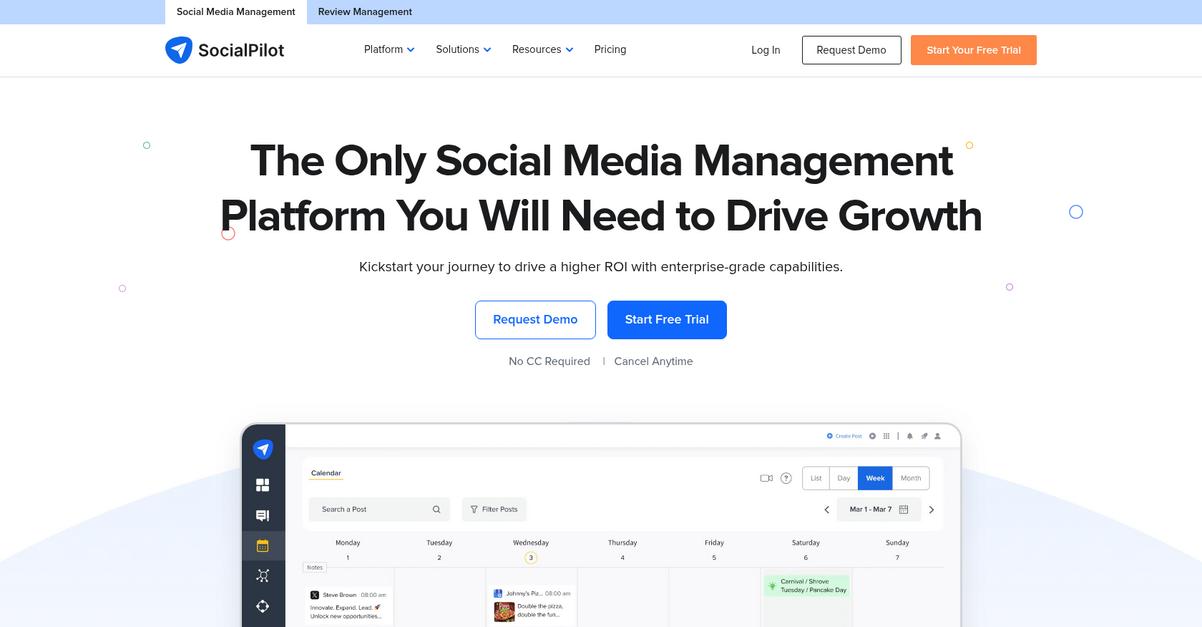Switch calendar to Month view
Image resolution: width=1202 pixels, height=627 pixels.
(x=910, y=478)
